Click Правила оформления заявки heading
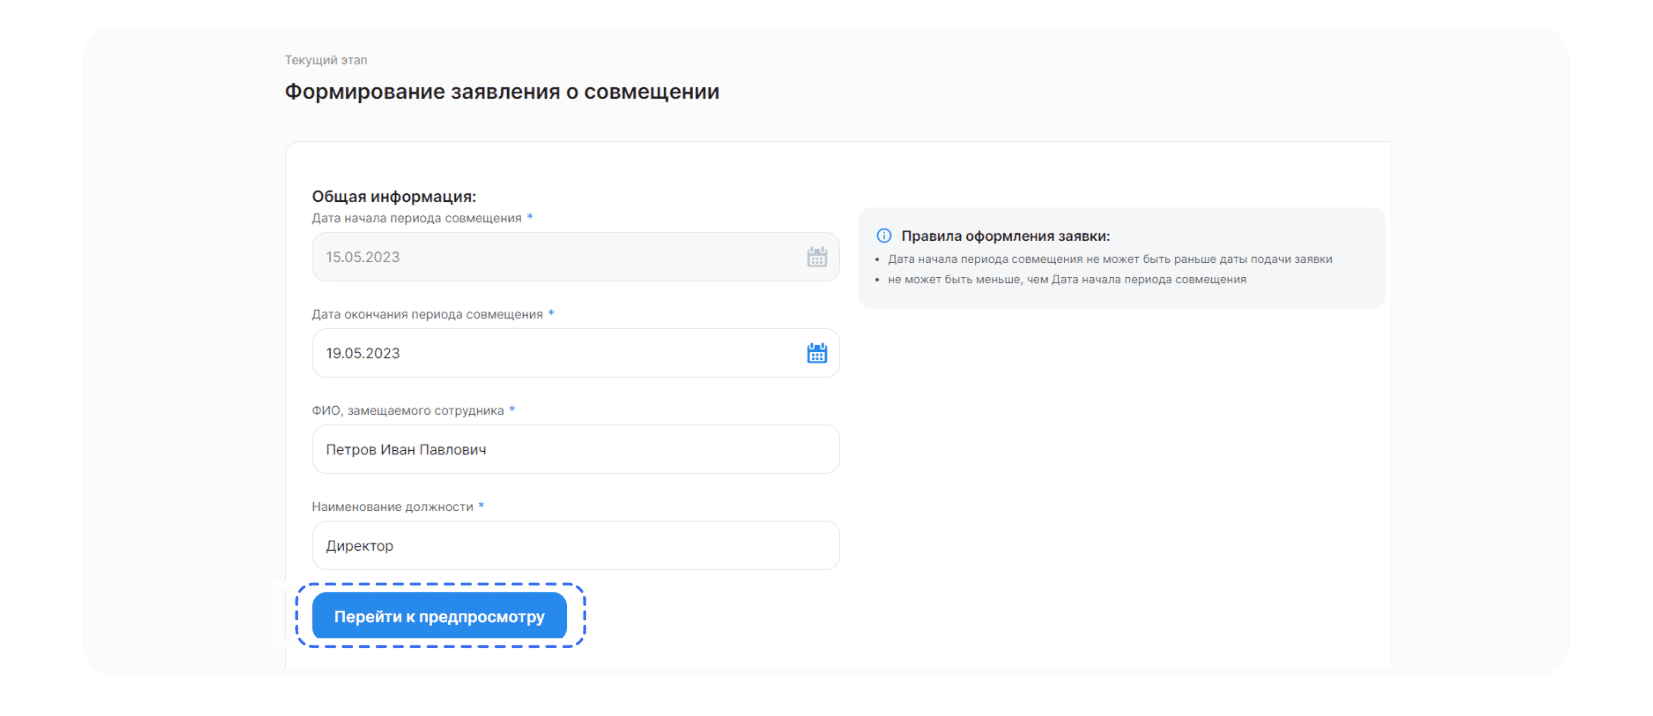This screenshot has height=716, width=1653. [x=1005, y=236]
